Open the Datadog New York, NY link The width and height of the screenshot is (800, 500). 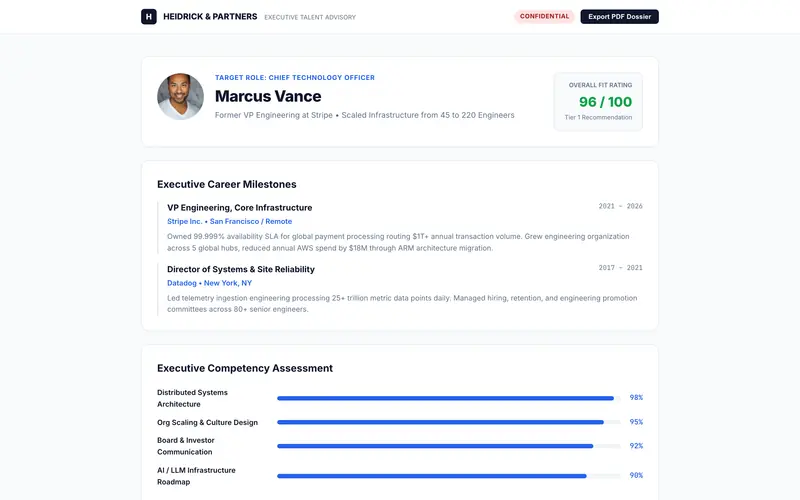click(x=209, y=283)
